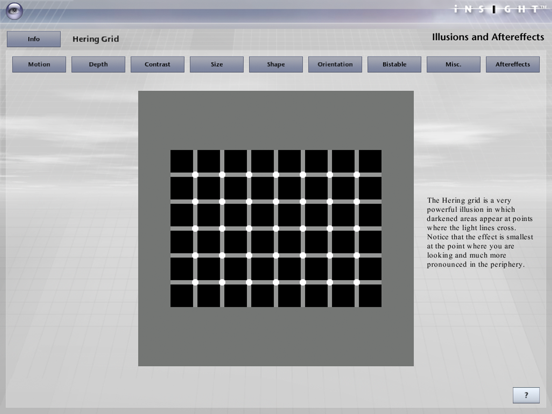Go to the Shape category
Viewport: 552px width, 414px height.
coord(276,64)
